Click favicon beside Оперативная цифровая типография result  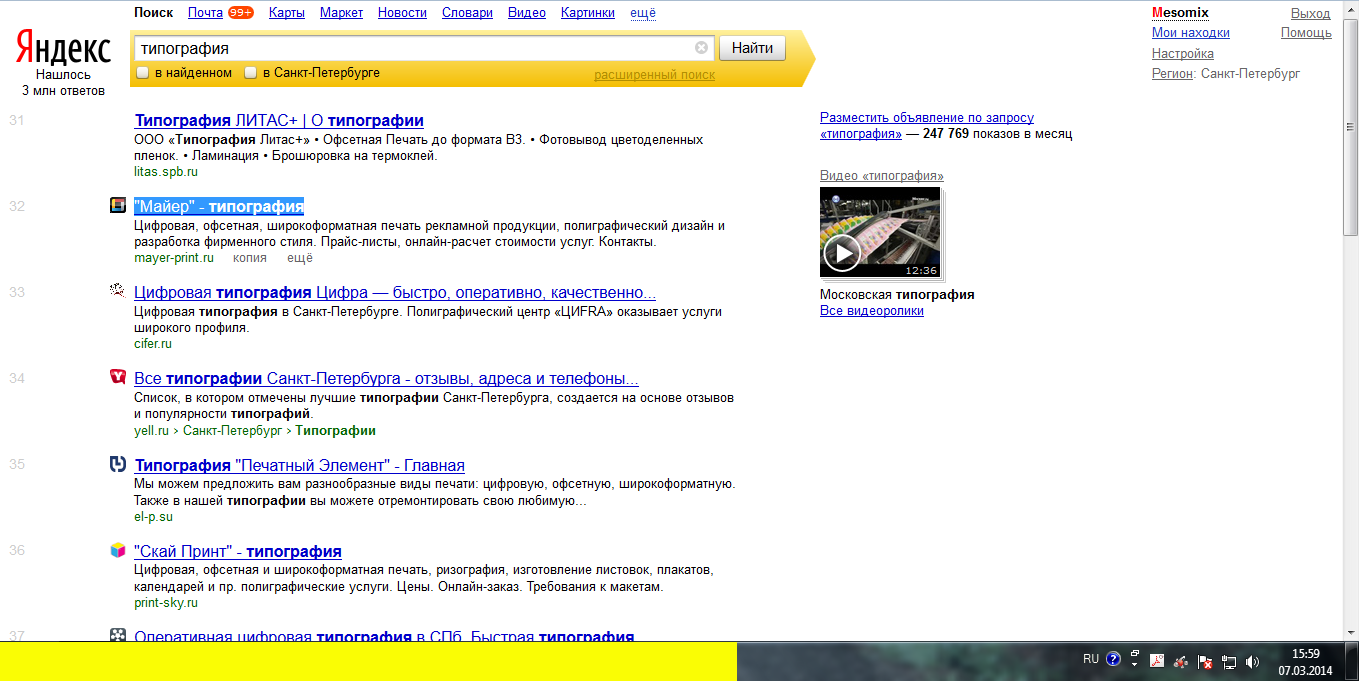click(118, 634)
